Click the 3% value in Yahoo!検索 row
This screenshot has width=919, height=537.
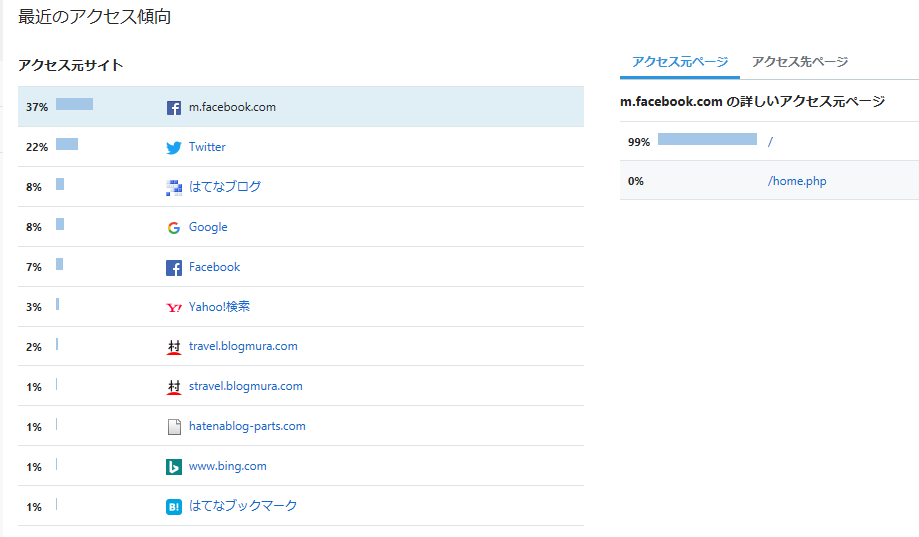coord(34,307)
